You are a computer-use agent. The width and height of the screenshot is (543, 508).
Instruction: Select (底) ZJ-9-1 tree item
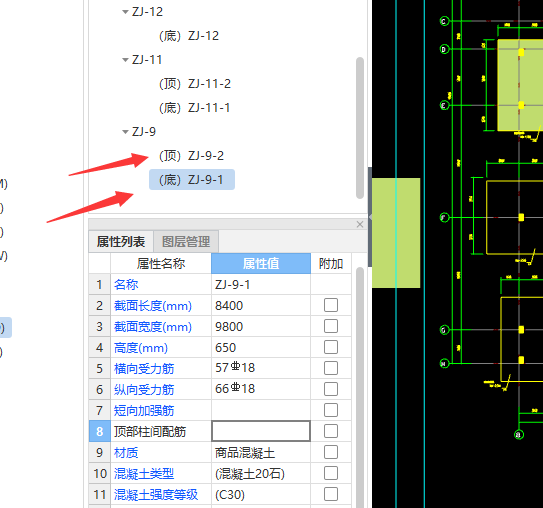click(x=192, y=180)
